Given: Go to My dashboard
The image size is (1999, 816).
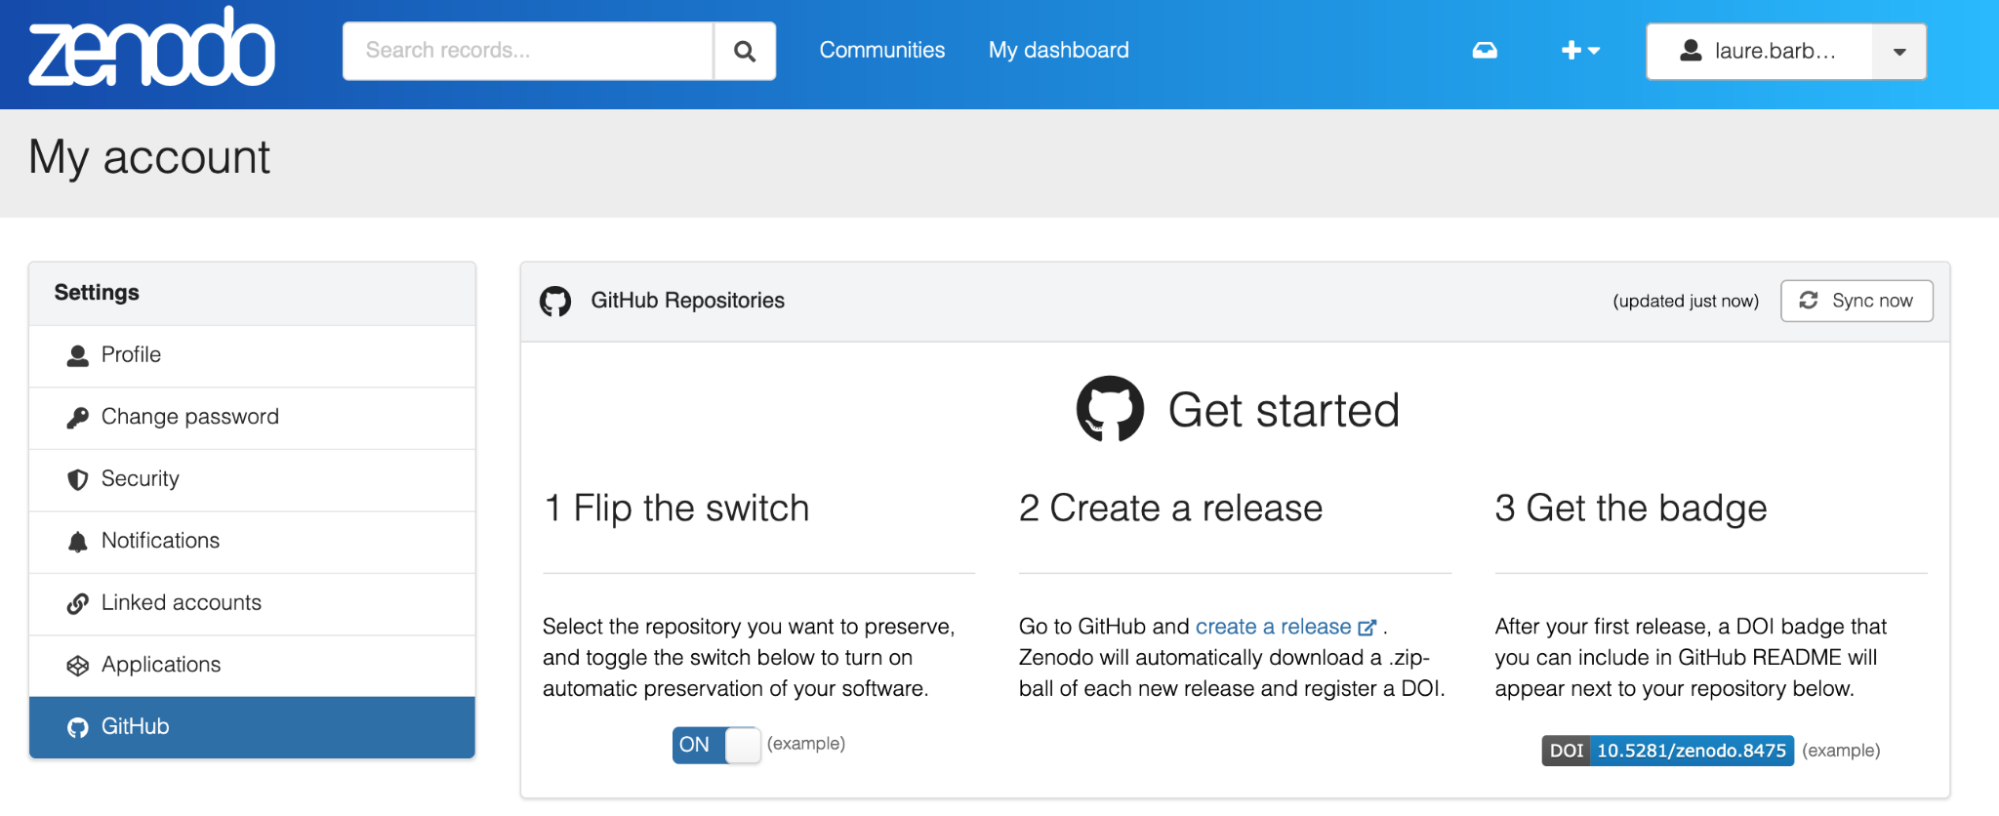Looking at the screenshot, I should 1058,50.
